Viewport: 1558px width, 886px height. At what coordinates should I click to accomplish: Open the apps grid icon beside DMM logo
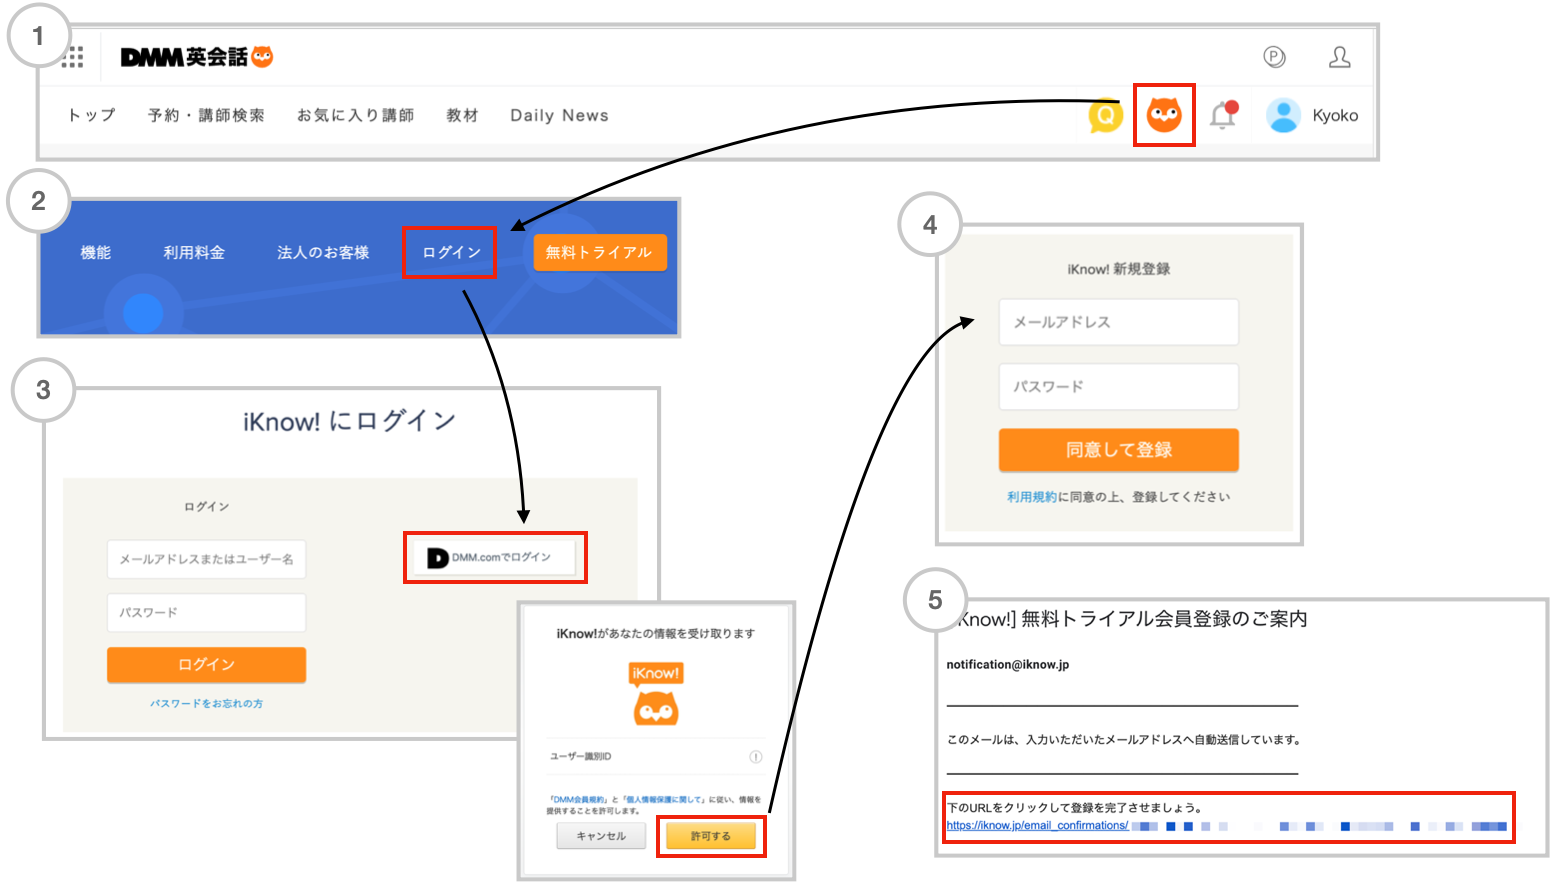click(73, 57)
